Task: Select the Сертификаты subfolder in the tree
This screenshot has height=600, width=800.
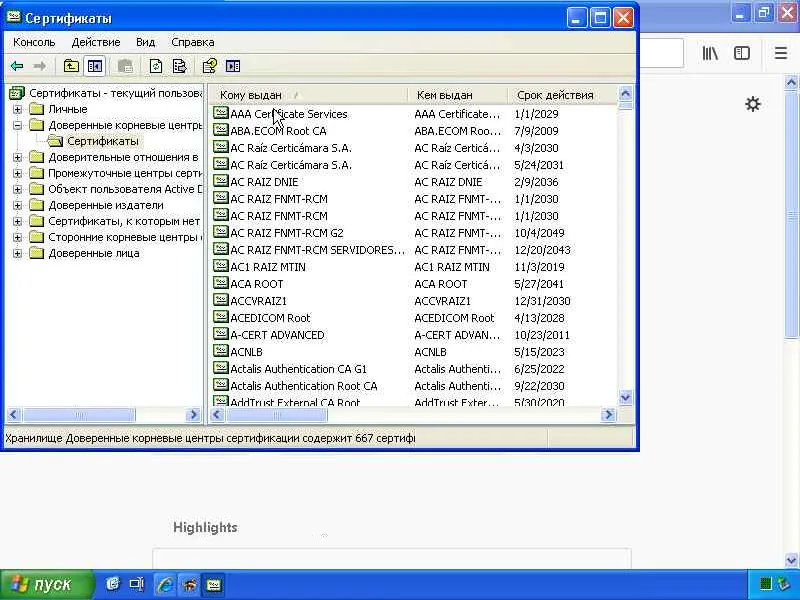Action: 103,141
